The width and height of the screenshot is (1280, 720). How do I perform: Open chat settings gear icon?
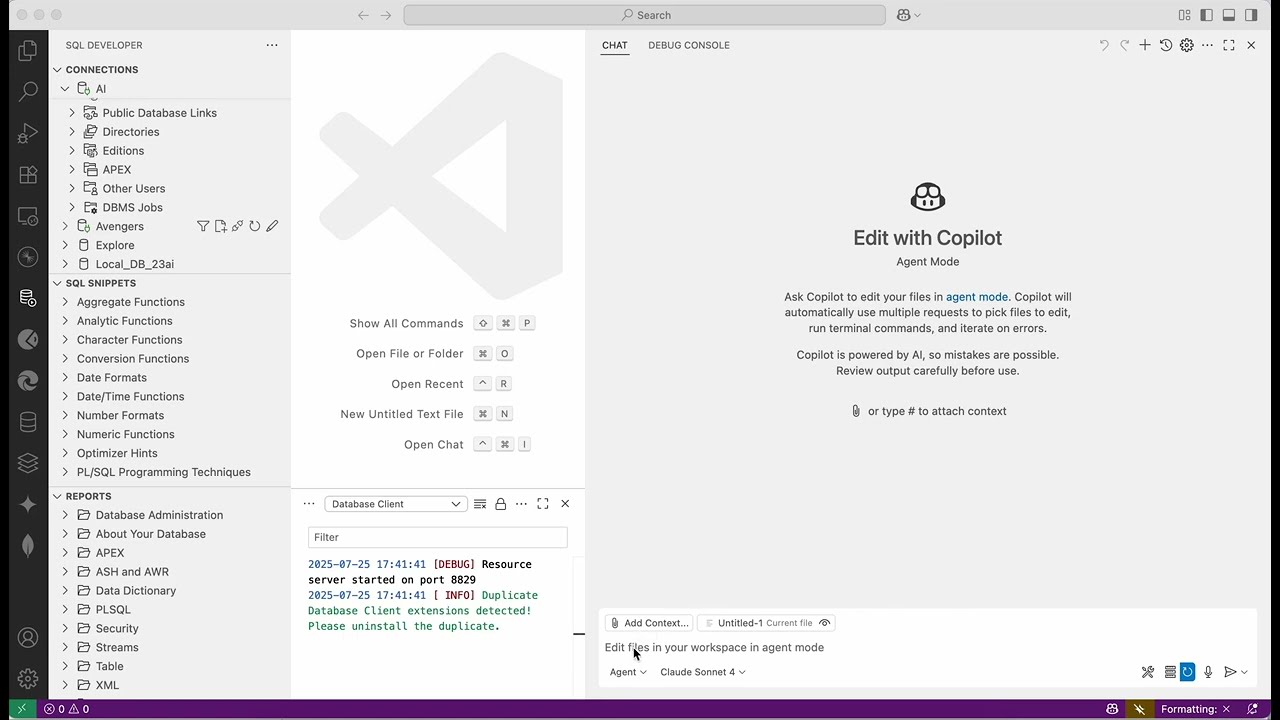pyautogui.click(x=1187, y=45)
